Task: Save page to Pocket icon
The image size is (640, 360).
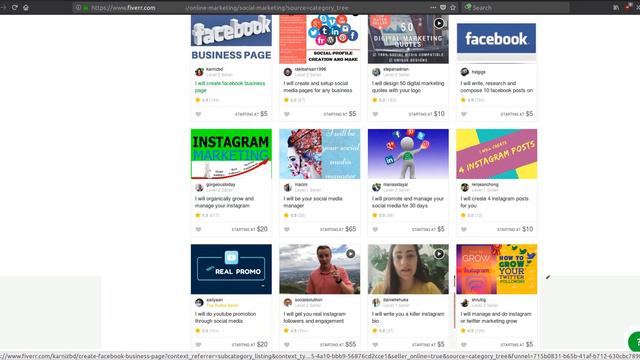Action: click(x=443, y=7)
